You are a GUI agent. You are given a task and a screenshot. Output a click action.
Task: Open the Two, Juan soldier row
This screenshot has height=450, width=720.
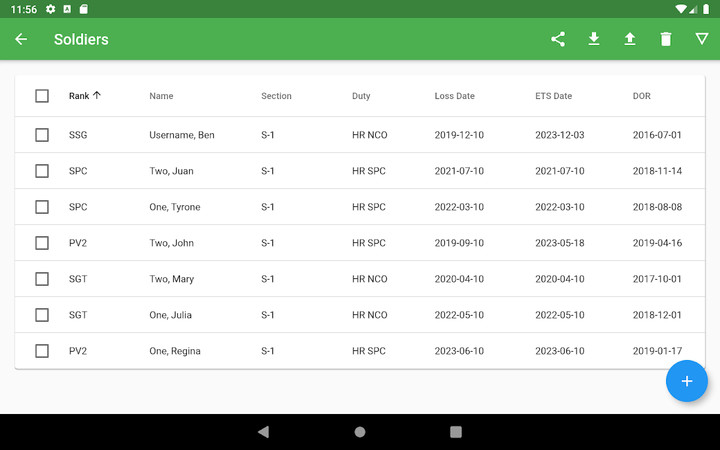tap(171, 171)
